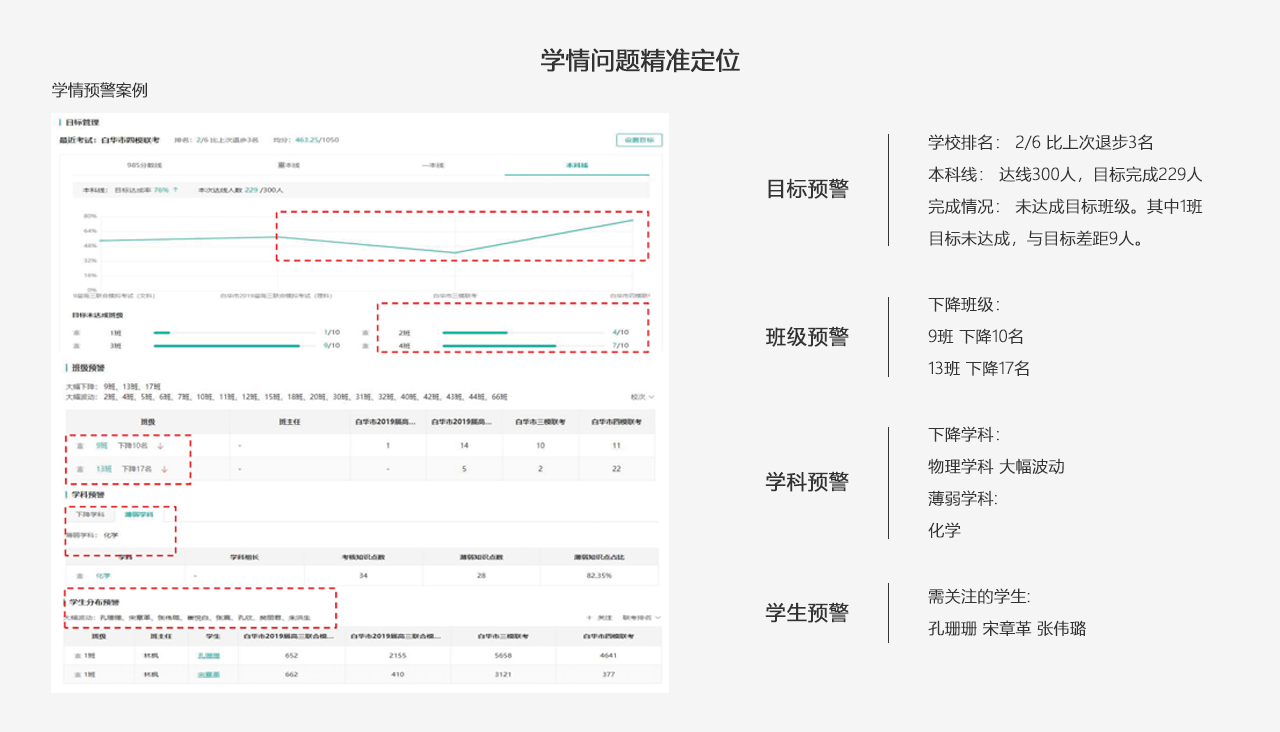Click the up arrow next to 76%
The image size is (1280, 732).
(x=176, y=189)
